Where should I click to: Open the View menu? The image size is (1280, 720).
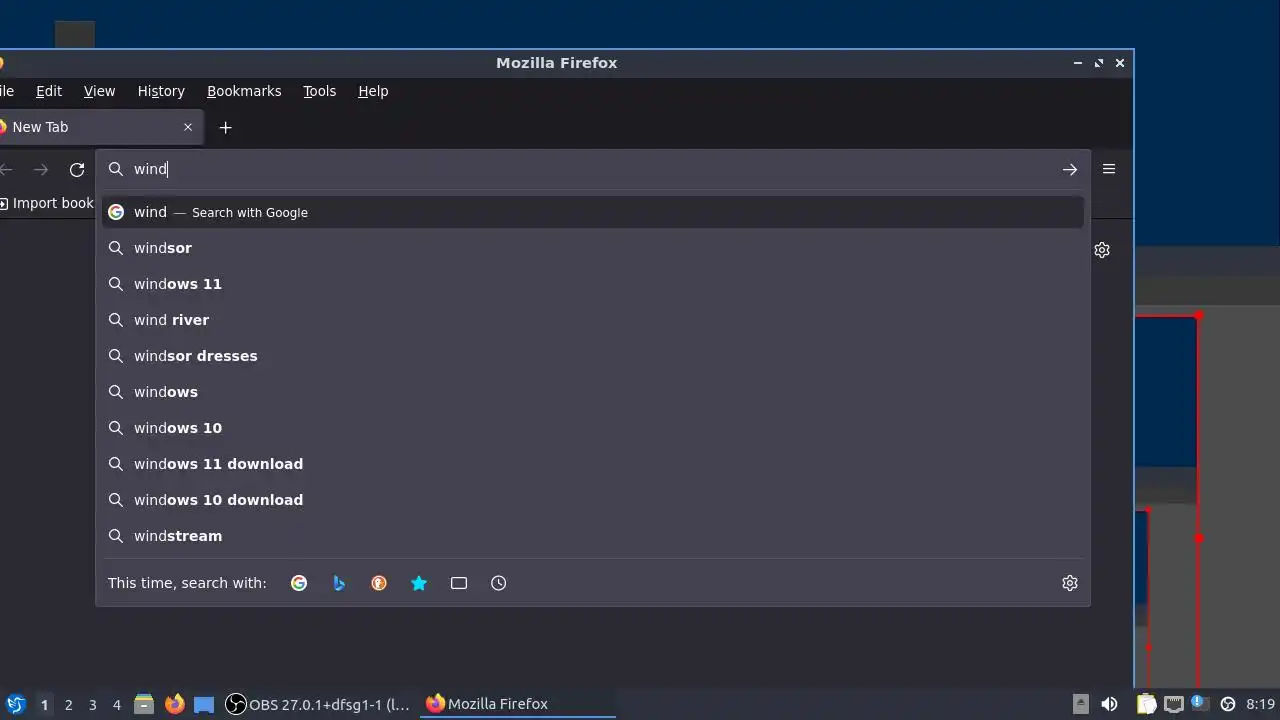pyautogui.click(x=99, y=91)
